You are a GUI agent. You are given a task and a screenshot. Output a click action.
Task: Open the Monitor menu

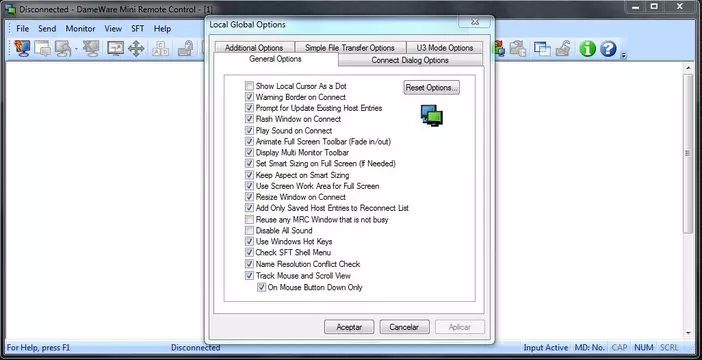80,29
